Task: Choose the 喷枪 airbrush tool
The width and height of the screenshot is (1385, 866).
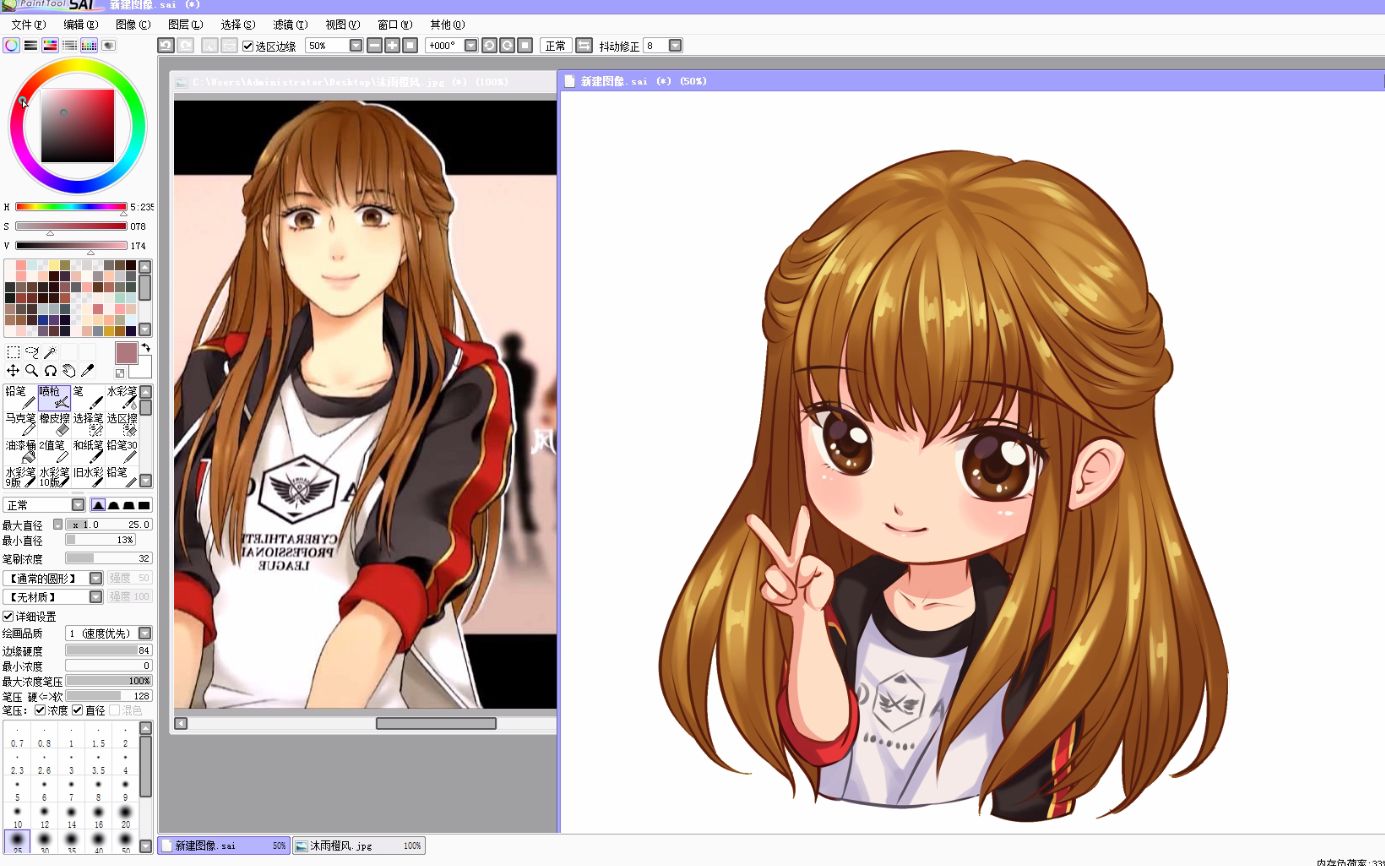Action: tap(54, 398)
